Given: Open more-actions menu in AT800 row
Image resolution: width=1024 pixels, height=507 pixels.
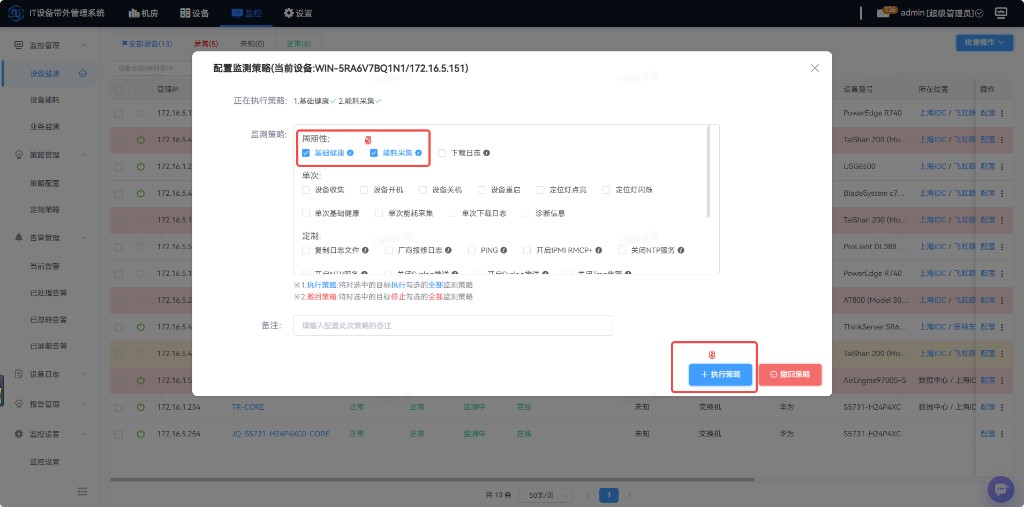Looking at the screenshot, I should tap(1002, 300).
